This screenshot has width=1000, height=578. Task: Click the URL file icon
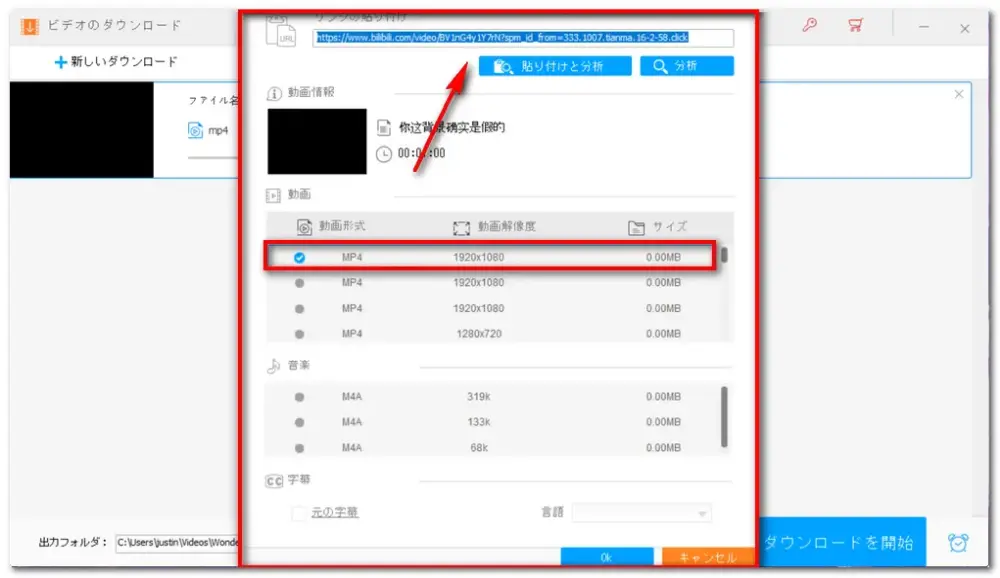pyautogui.click(x=282, y=32)
